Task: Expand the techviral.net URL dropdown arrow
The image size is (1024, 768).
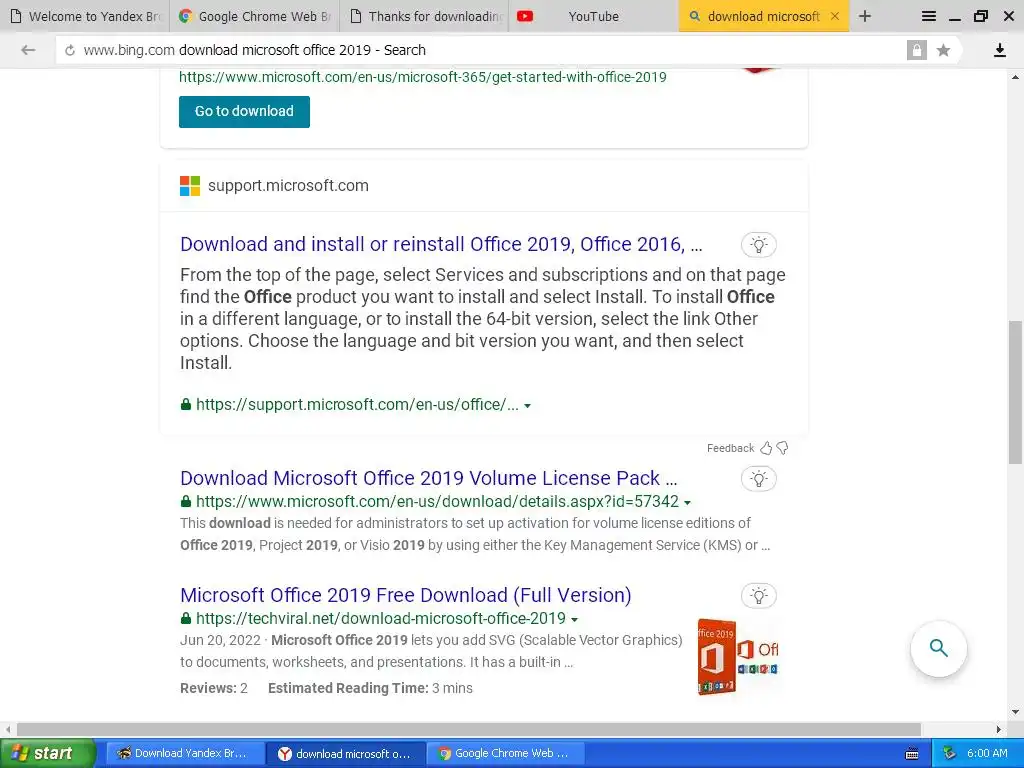Action: 574,619
